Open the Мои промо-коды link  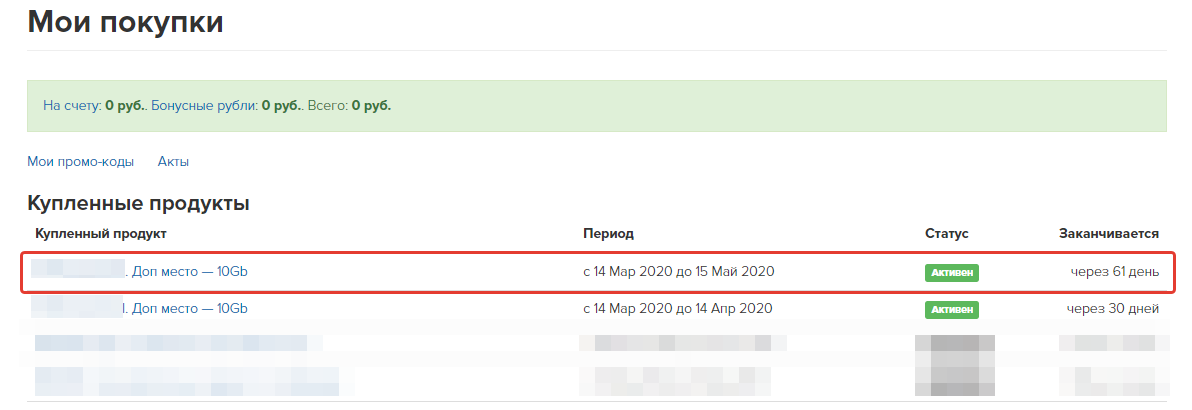81,161
